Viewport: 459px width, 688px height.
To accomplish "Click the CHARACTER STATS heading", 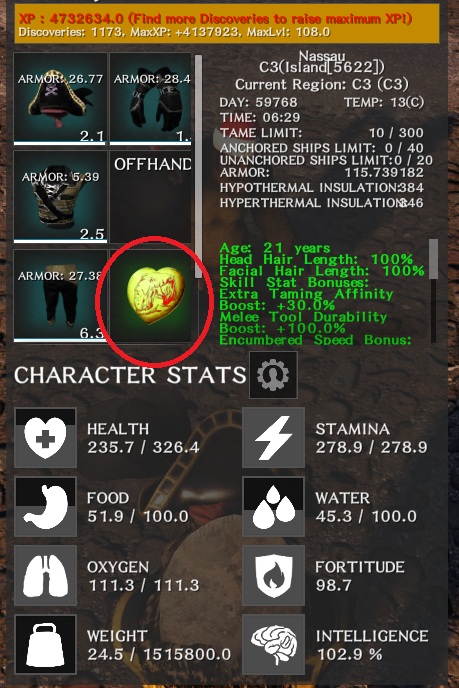I will point(130,376).
